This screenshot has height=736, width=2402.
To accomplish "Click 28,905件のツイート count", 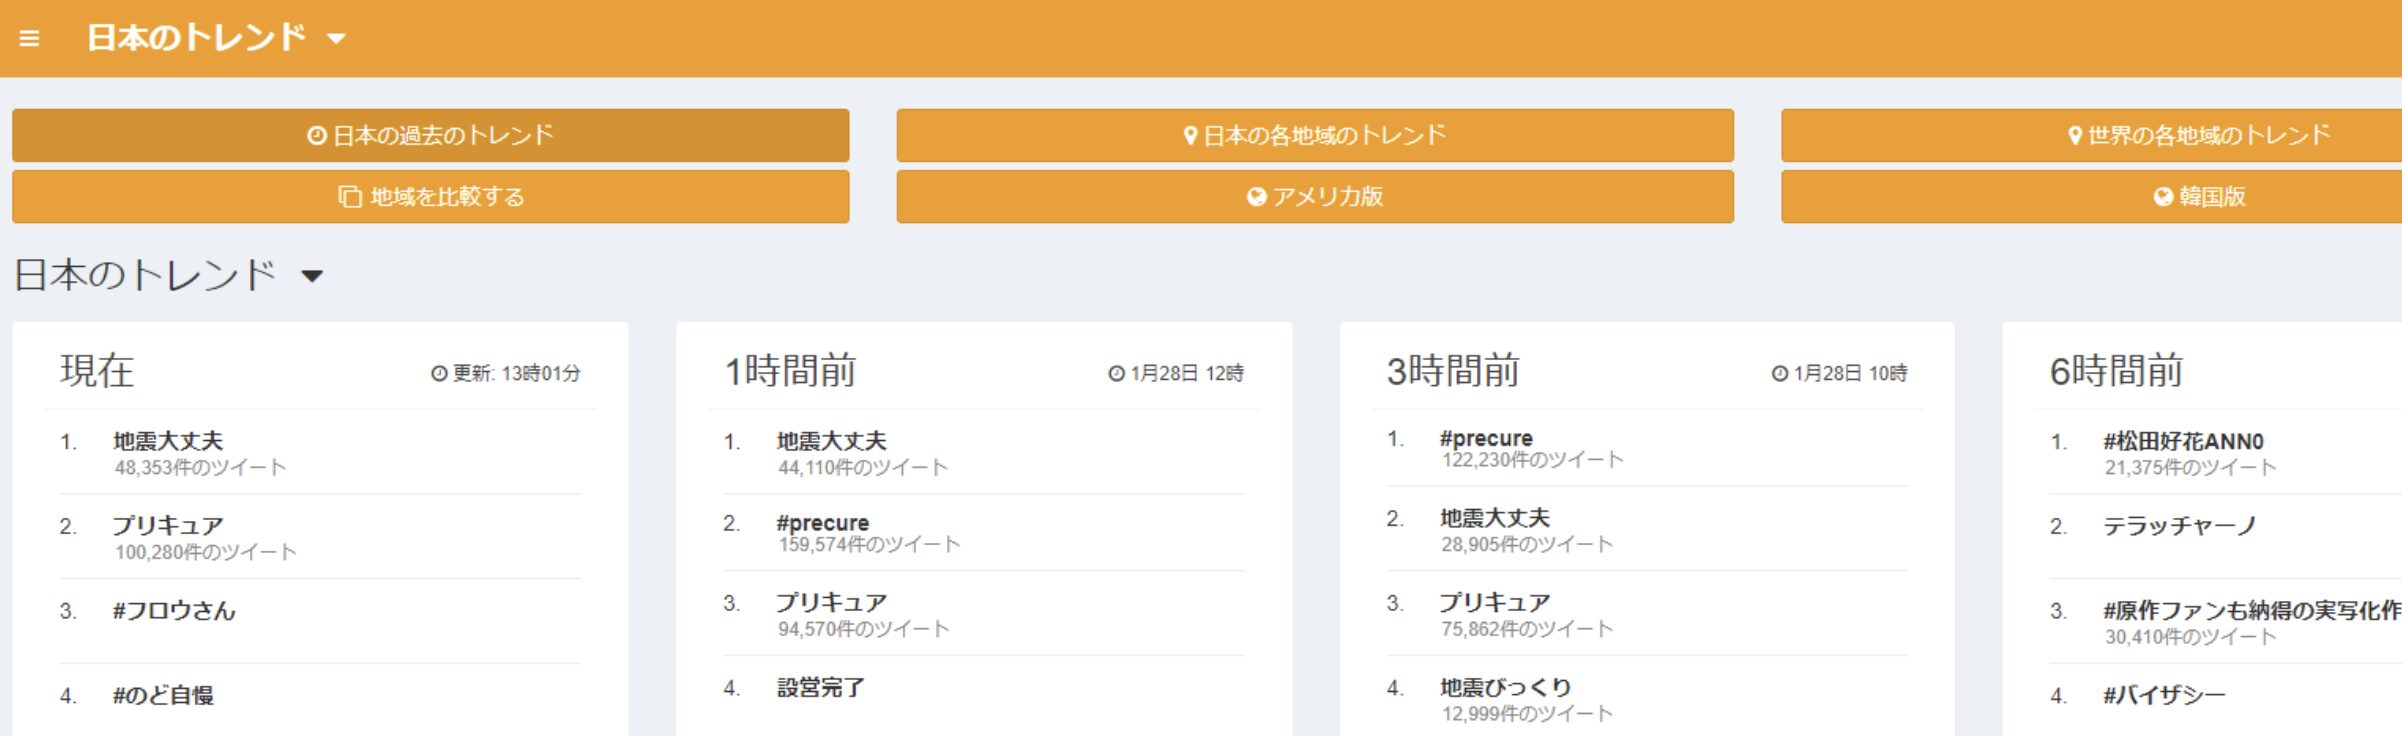I will pyautogui.click(x=1527, y=544).
